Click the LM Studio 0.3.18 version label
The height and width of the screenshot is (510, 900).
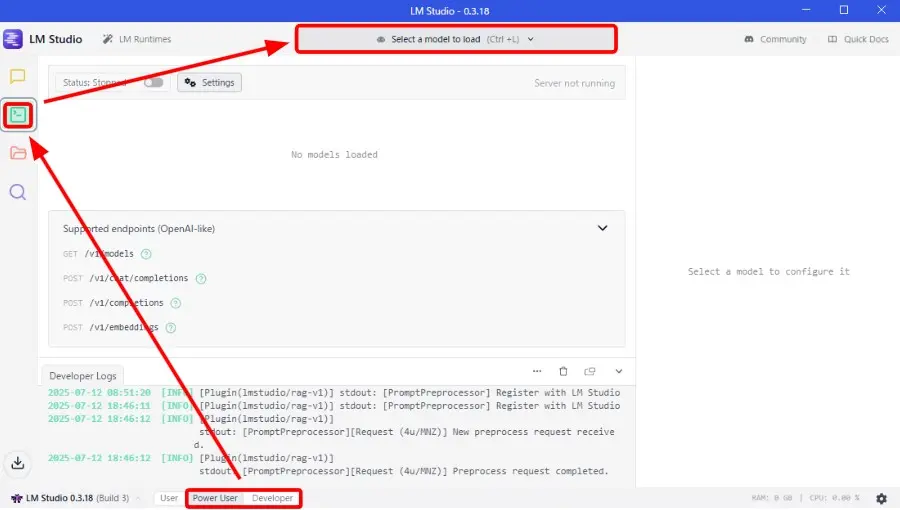pos(69,498)
